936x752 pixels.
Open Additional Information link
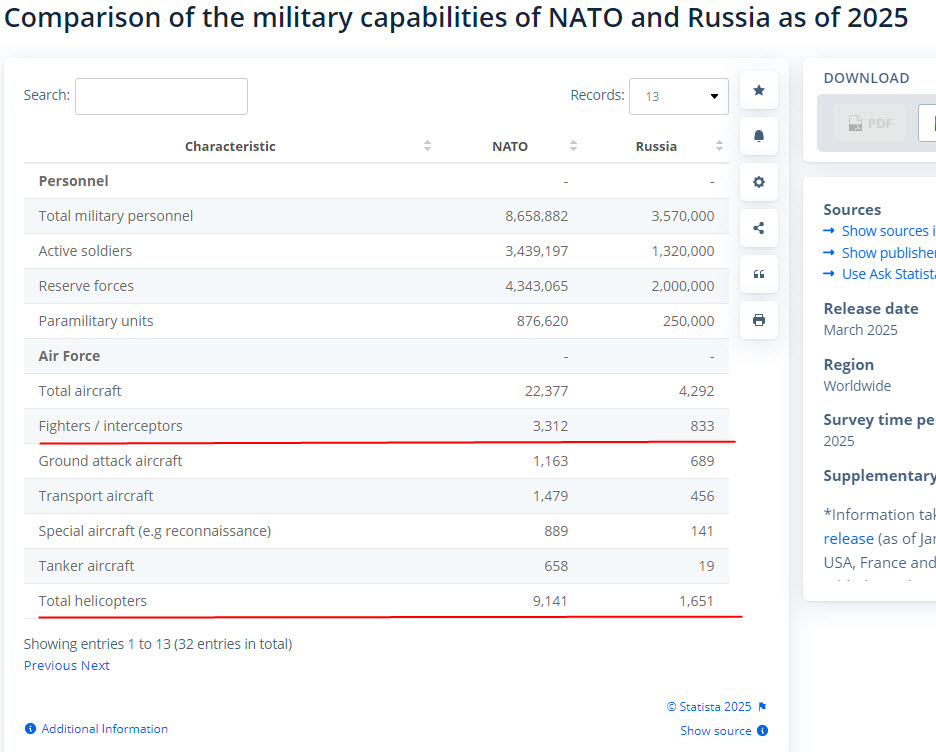pos(104,729)
